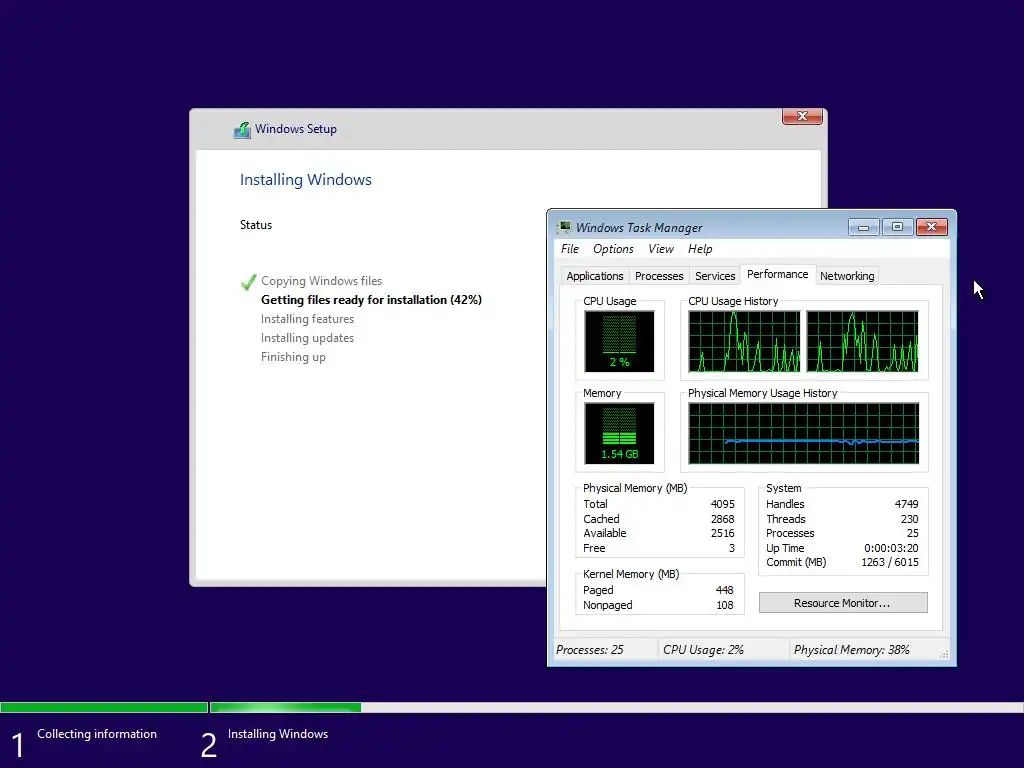Click the Physical Memory Usage History graph
This screenshot has height=768, width=1024.
coord(804,434)
